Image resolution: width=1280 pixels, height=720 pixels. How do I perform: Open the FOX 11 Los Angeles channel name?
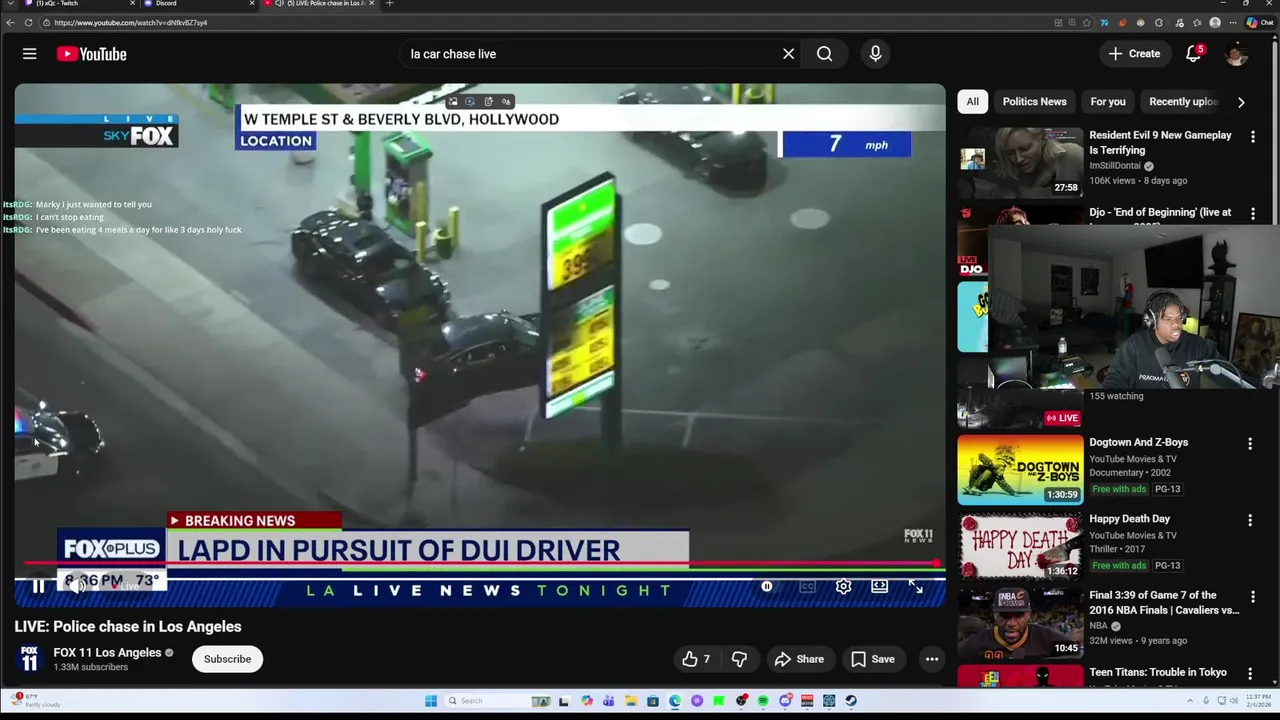coord(107,653)
